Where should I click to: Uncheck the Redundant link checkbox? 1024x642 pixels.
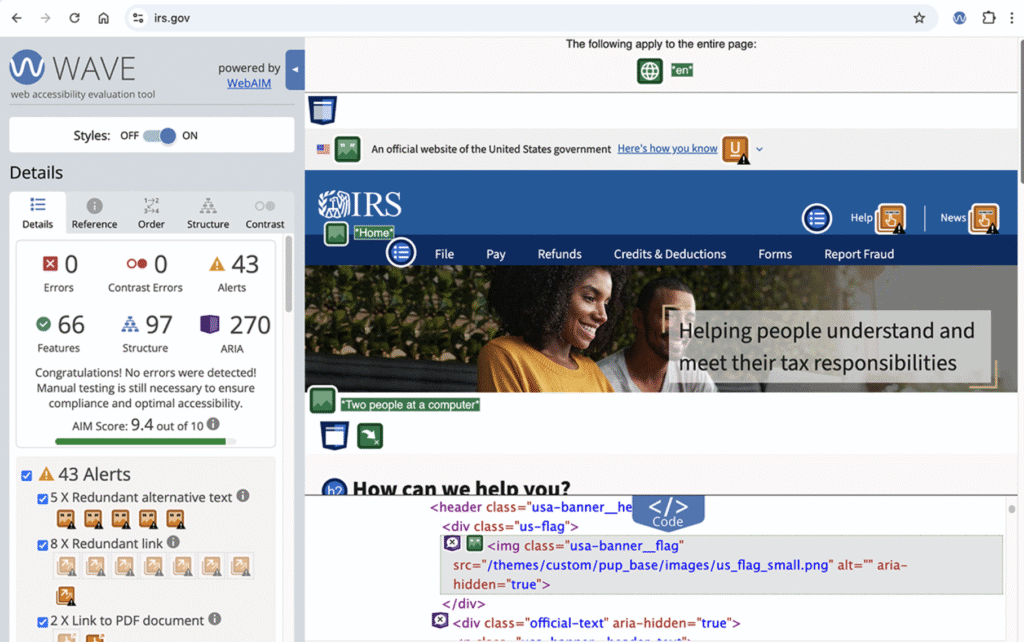(x=42, y=545)
